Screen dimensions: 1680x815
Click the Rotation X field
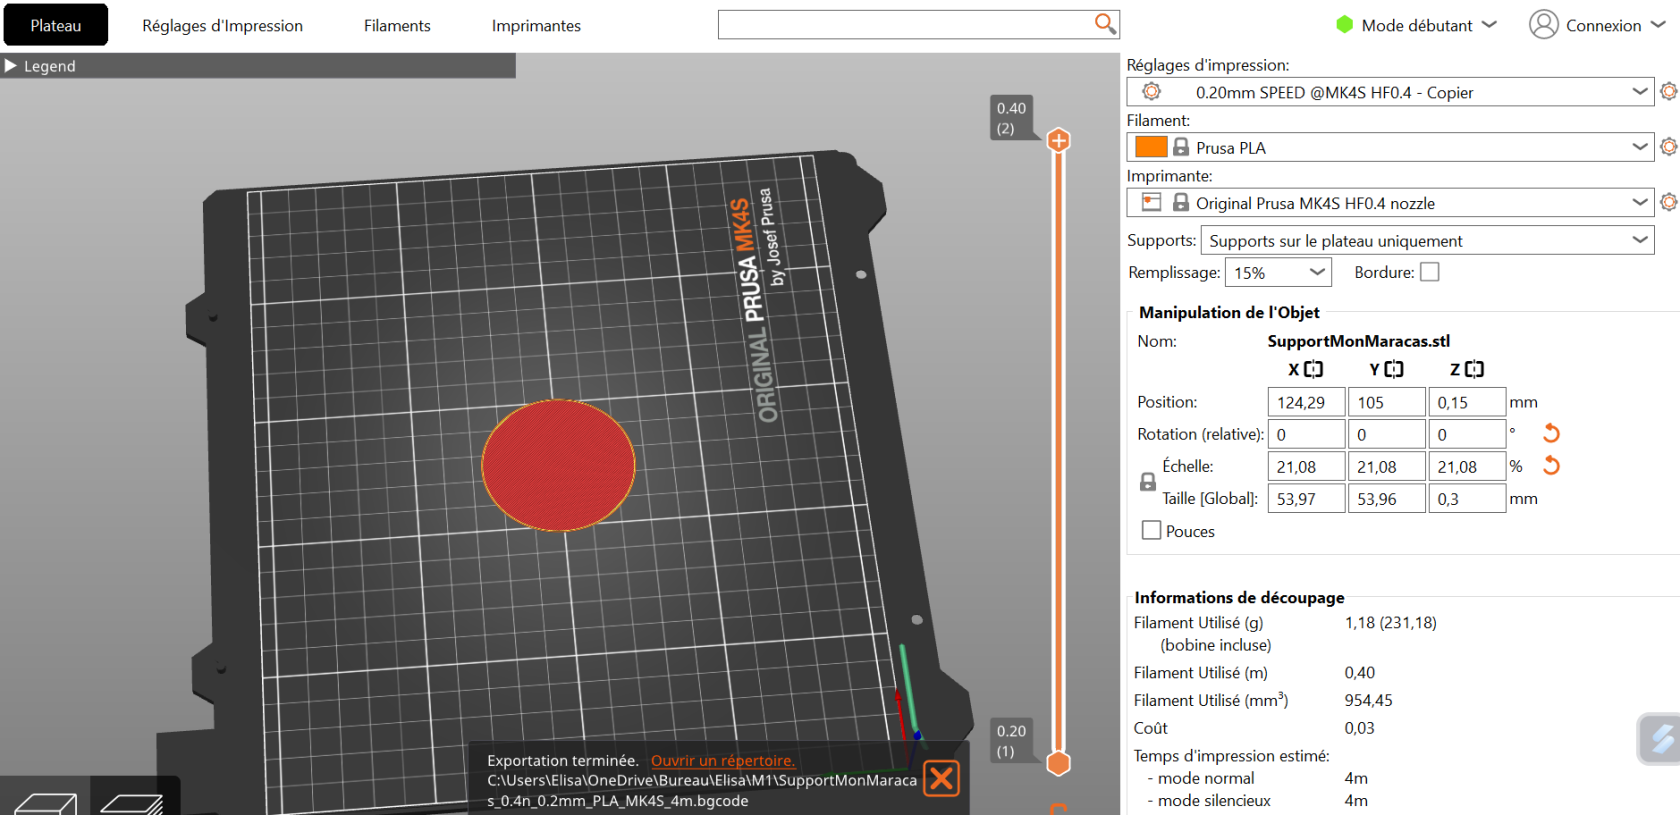[x=1306, y=434]
